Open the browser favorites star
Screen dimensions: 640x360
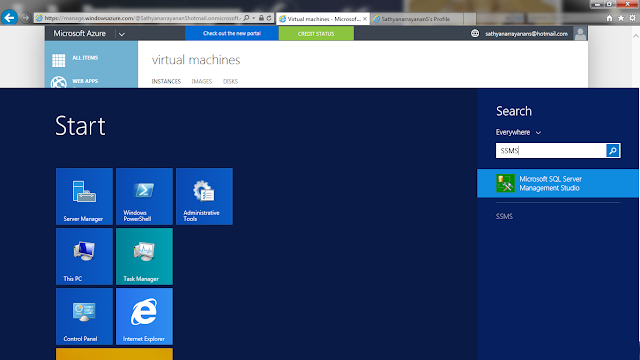pyautogui.click(x=621, y=18)
